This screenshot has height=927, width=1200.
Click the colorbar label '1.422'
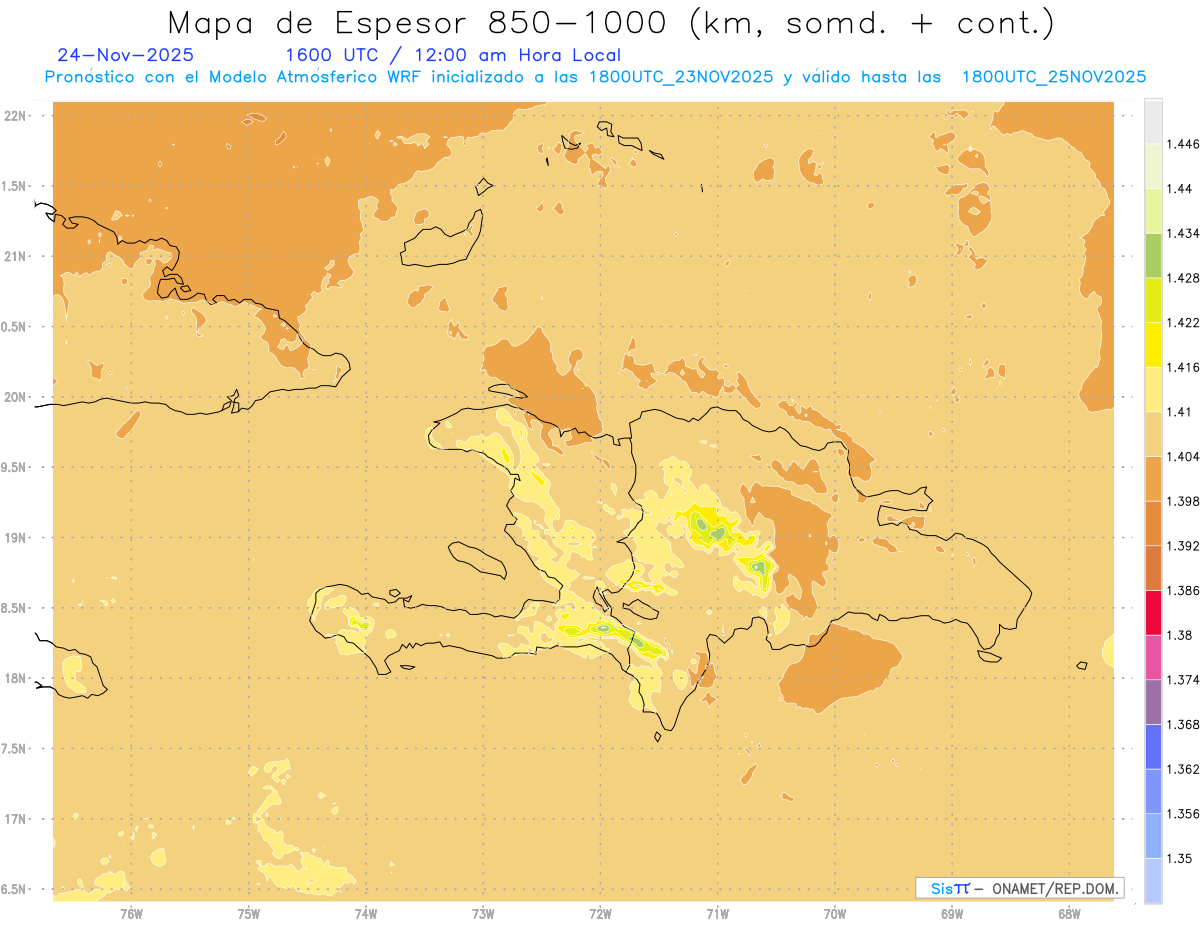coord(1183,322)
